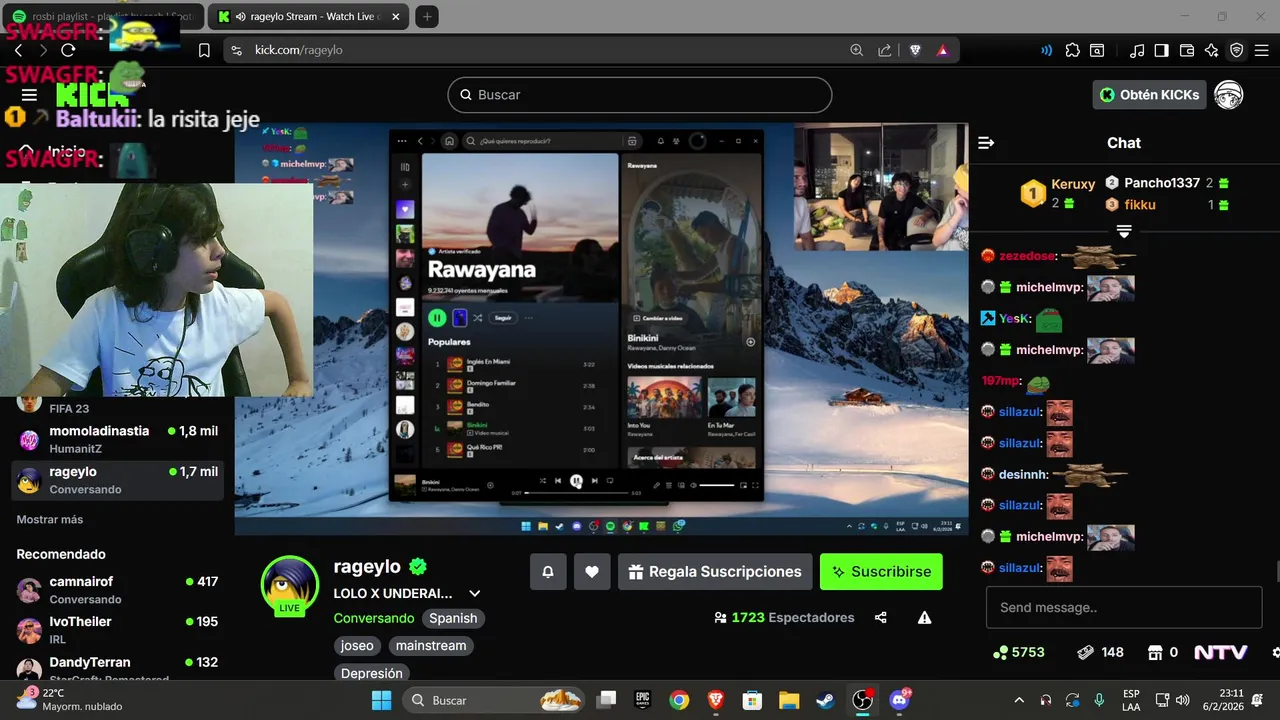Screen dimensions: 1280x720
Task: Focus the Kick Buscar search field
Action: pos(640,95)
